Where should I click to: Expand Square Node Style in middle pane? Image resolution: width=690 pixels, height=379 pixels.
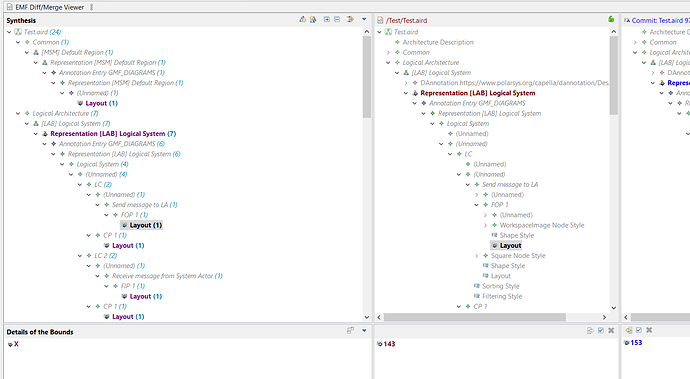tap(476, 256)
